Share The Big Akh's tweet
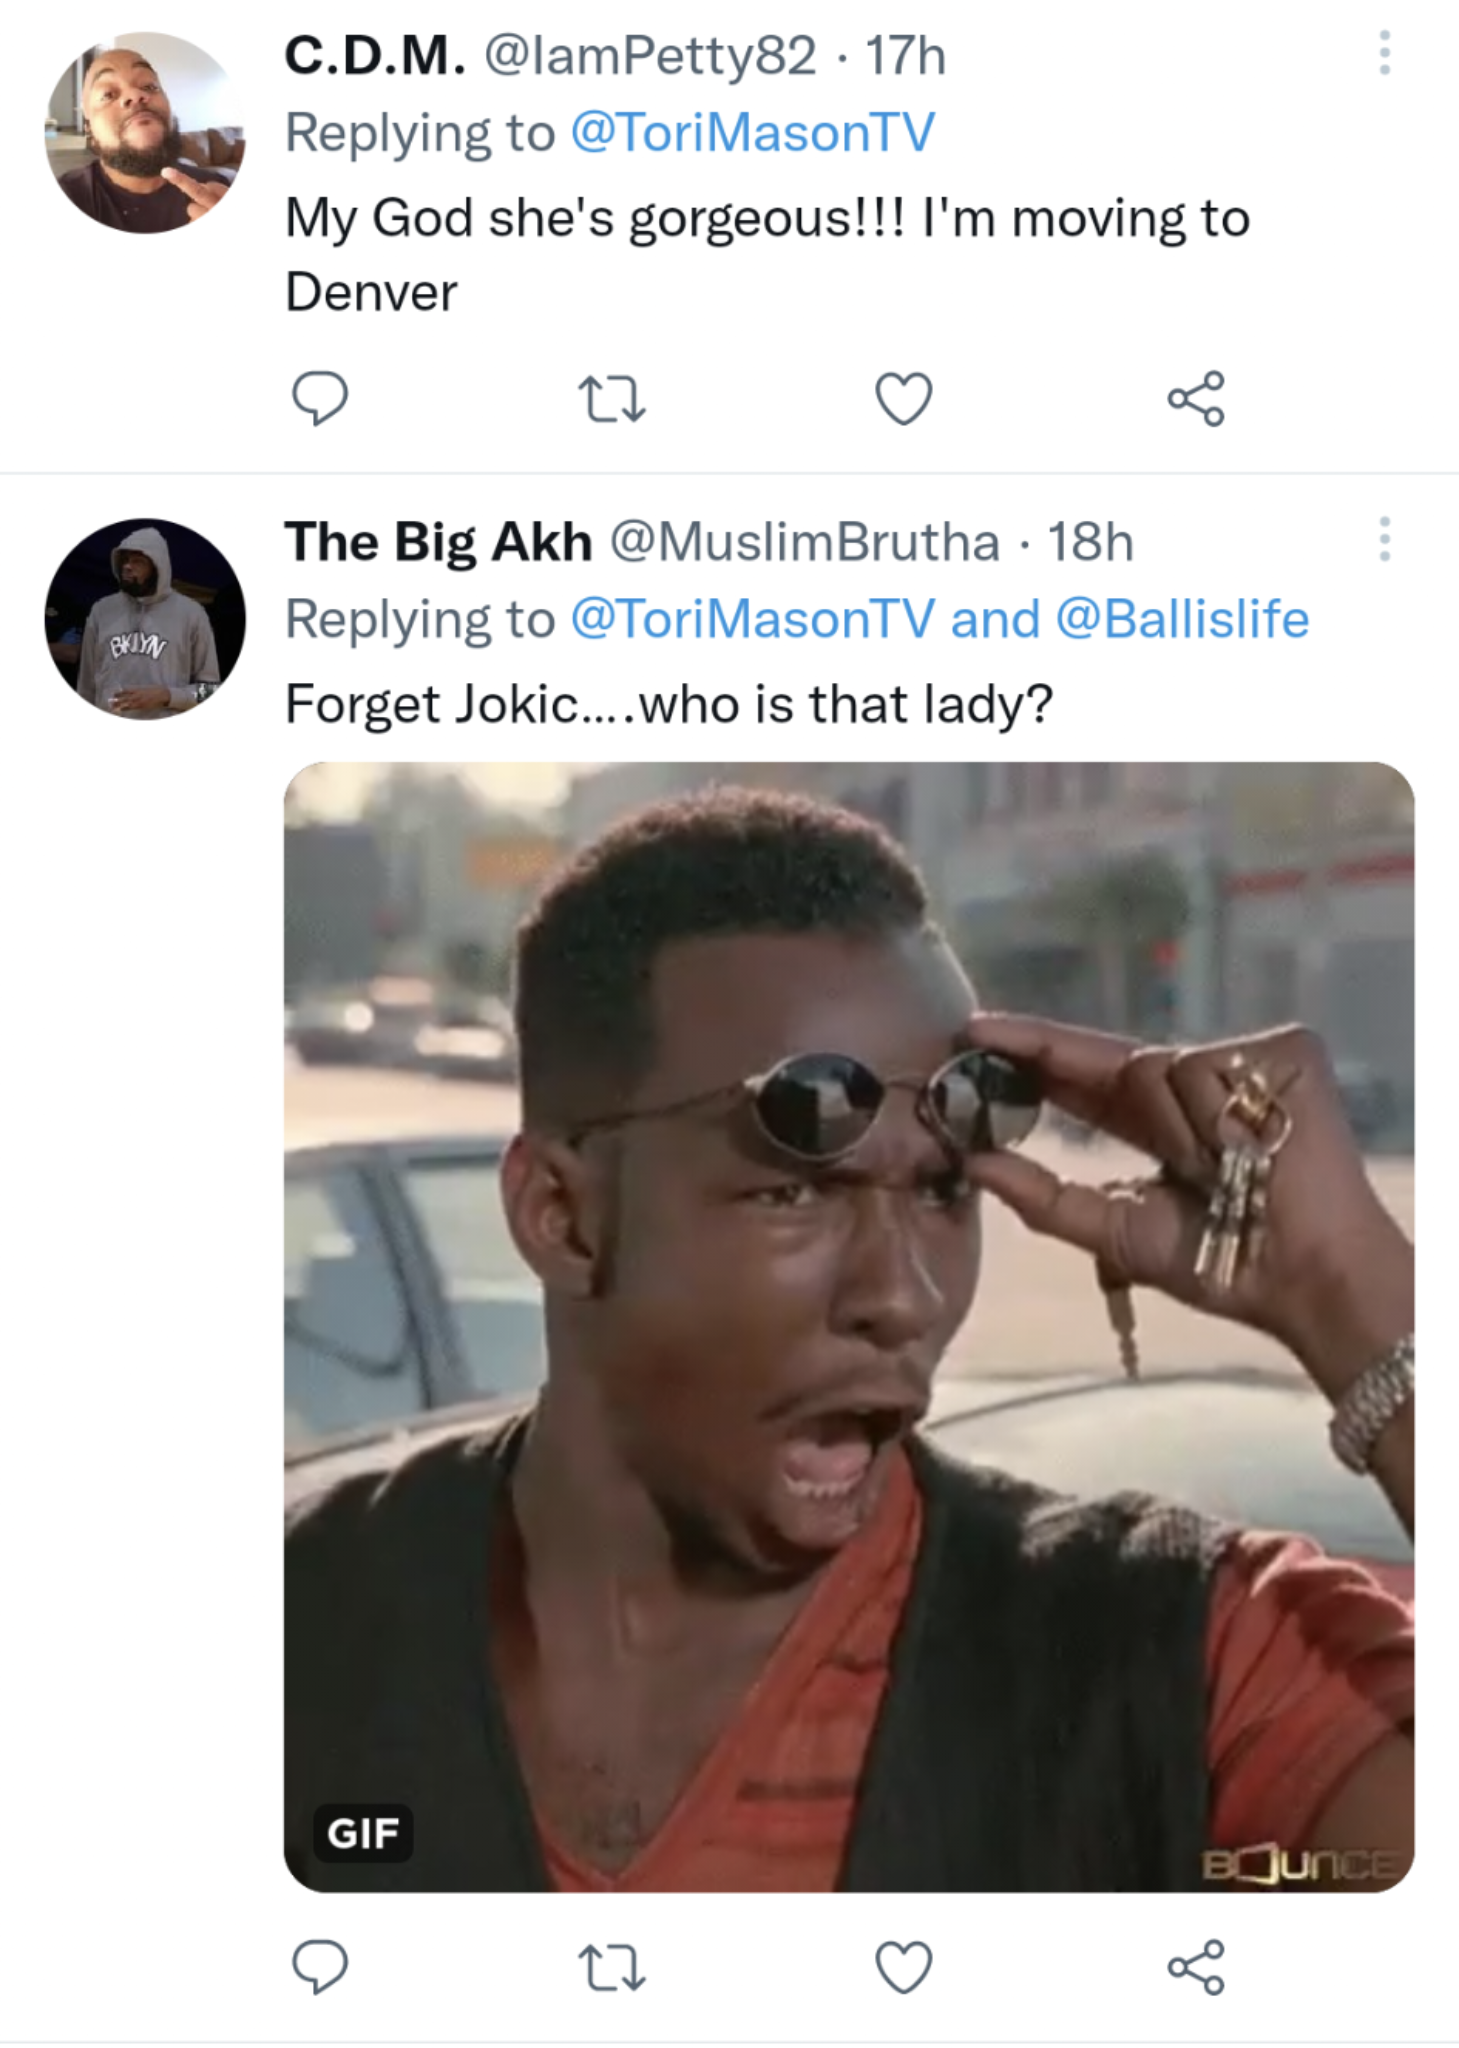The width and height of the screenshot is (1459, 2048). pyautogui.click(x=1196, y=1967)
